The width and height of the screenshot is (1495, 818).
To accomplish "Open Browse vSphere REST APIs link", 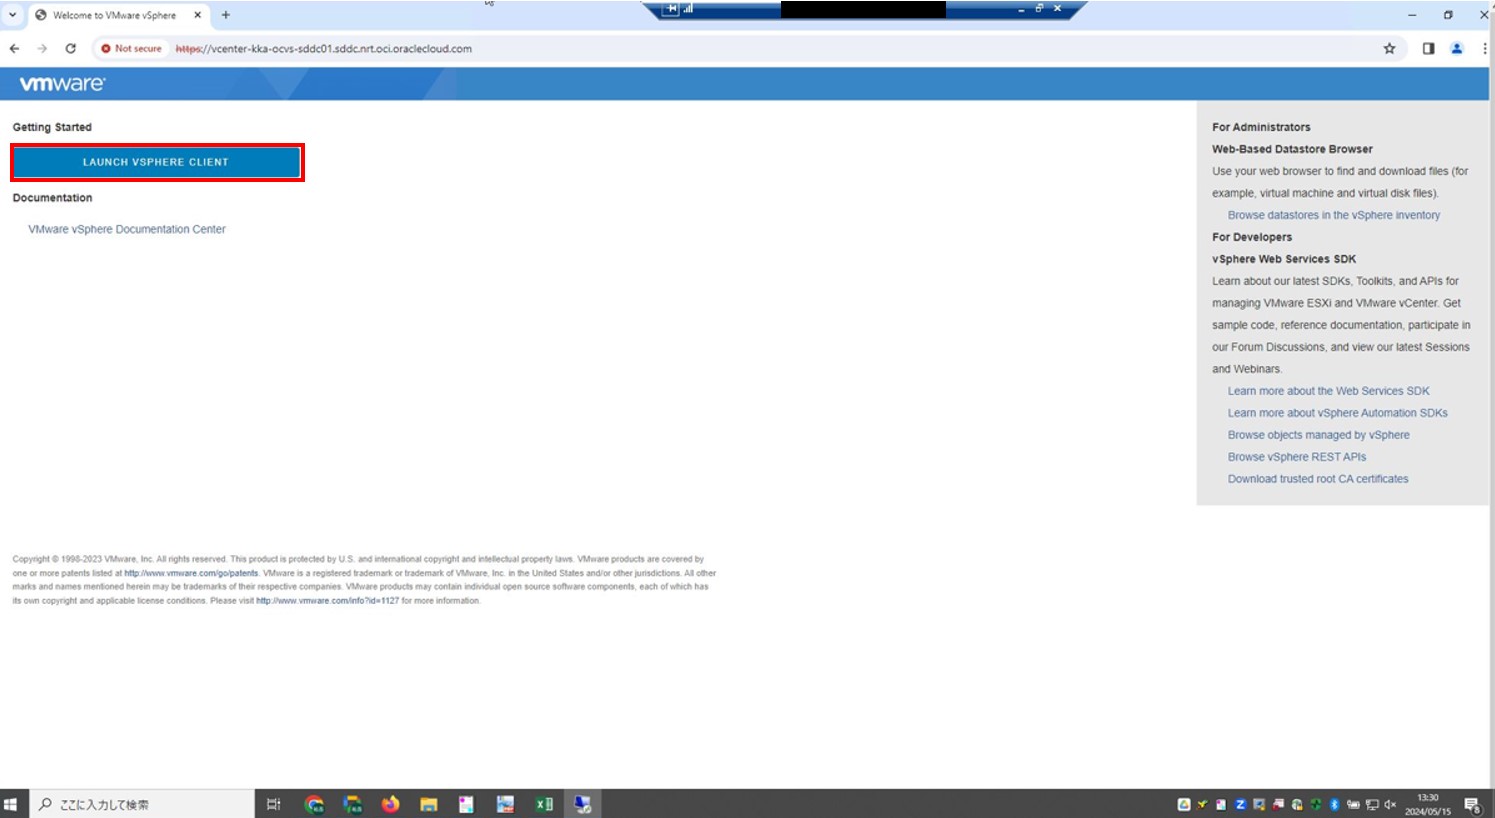I will [x=1296, y=457].
